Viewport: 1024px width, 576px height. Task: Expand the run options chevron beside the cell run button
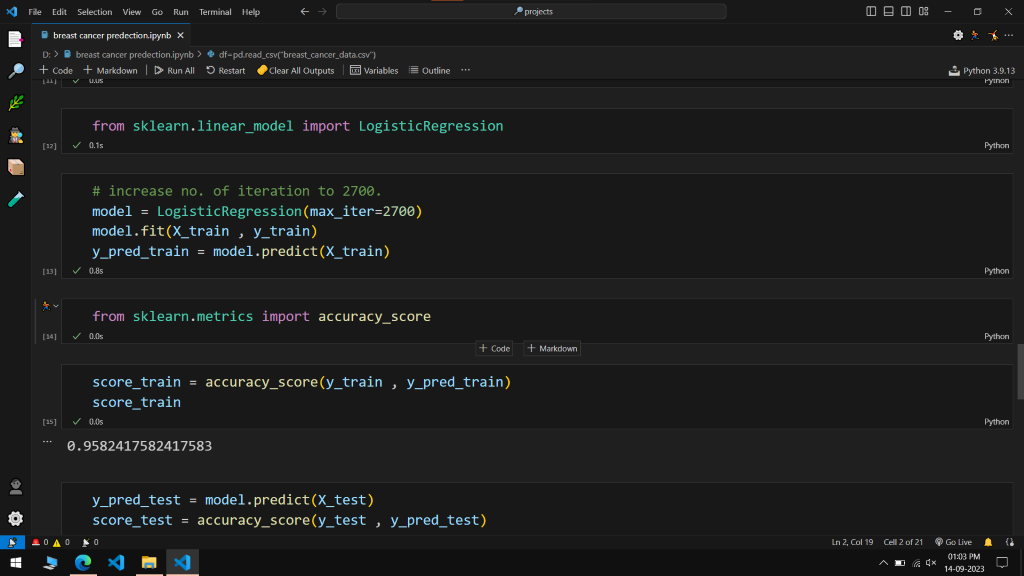(x=56, y=306)
